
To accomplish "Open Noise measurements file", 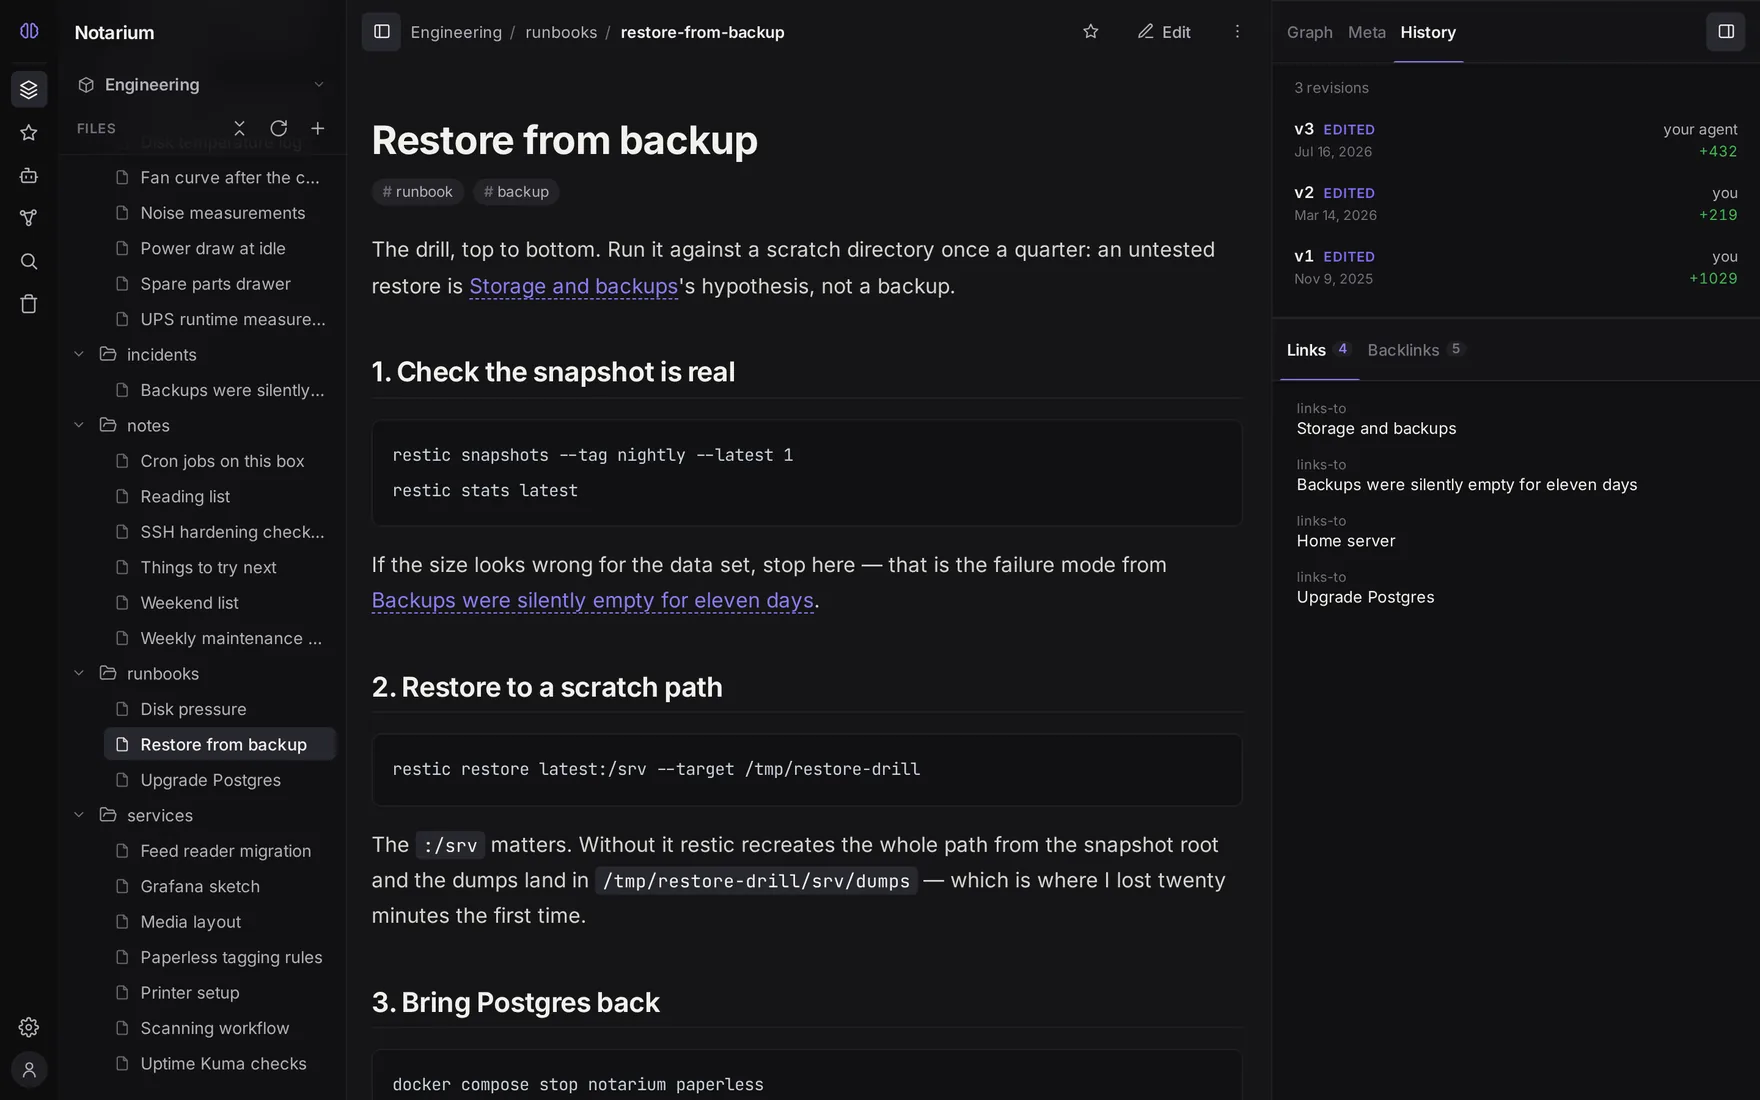I will coord(220,213).
